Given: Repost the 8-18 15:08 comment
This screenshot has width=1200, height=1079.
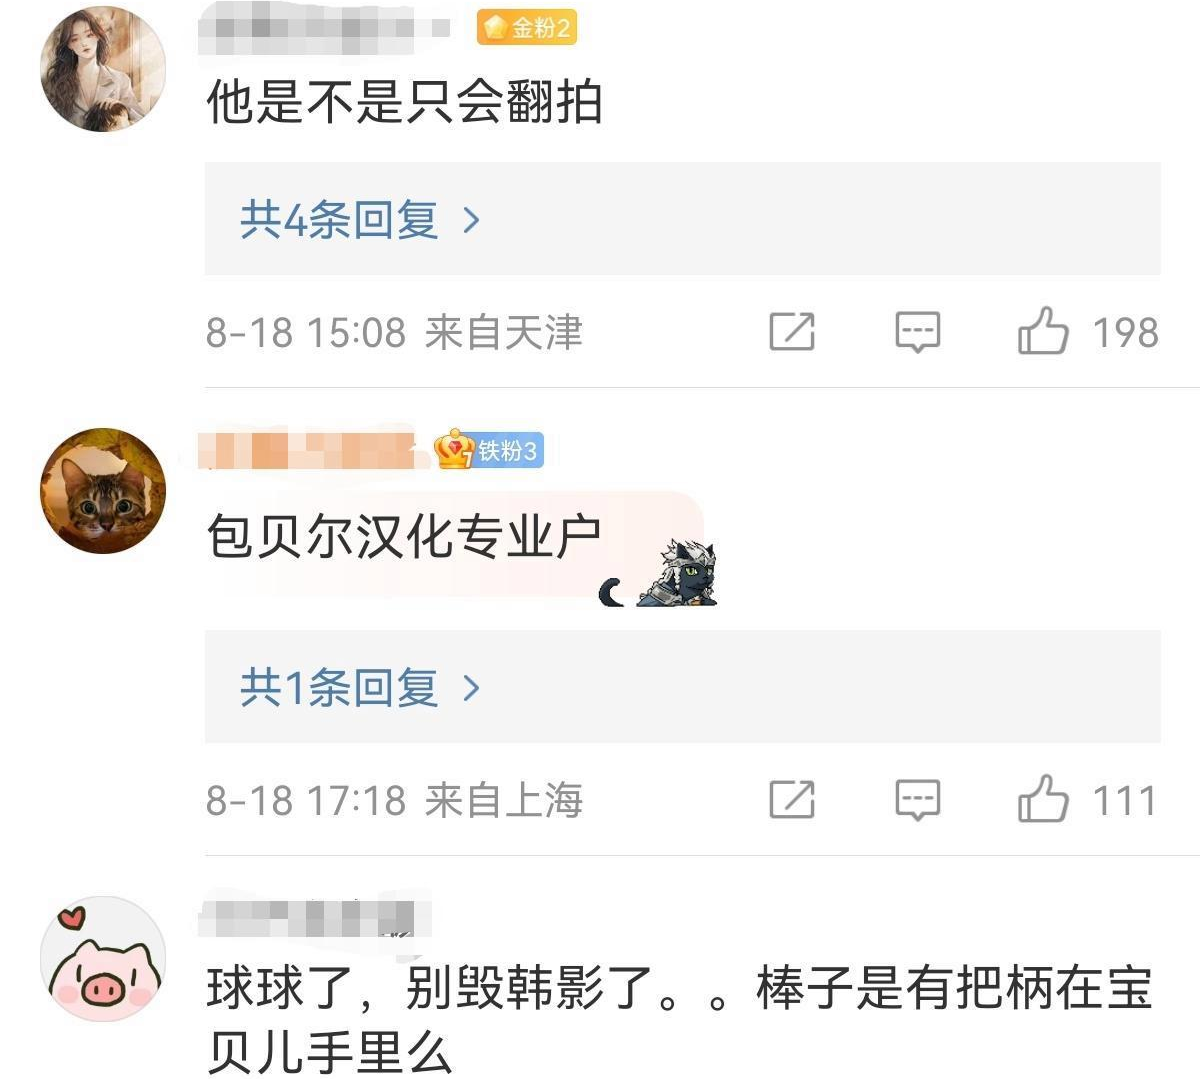Looking at the screenshot, I should coord(792,332).
